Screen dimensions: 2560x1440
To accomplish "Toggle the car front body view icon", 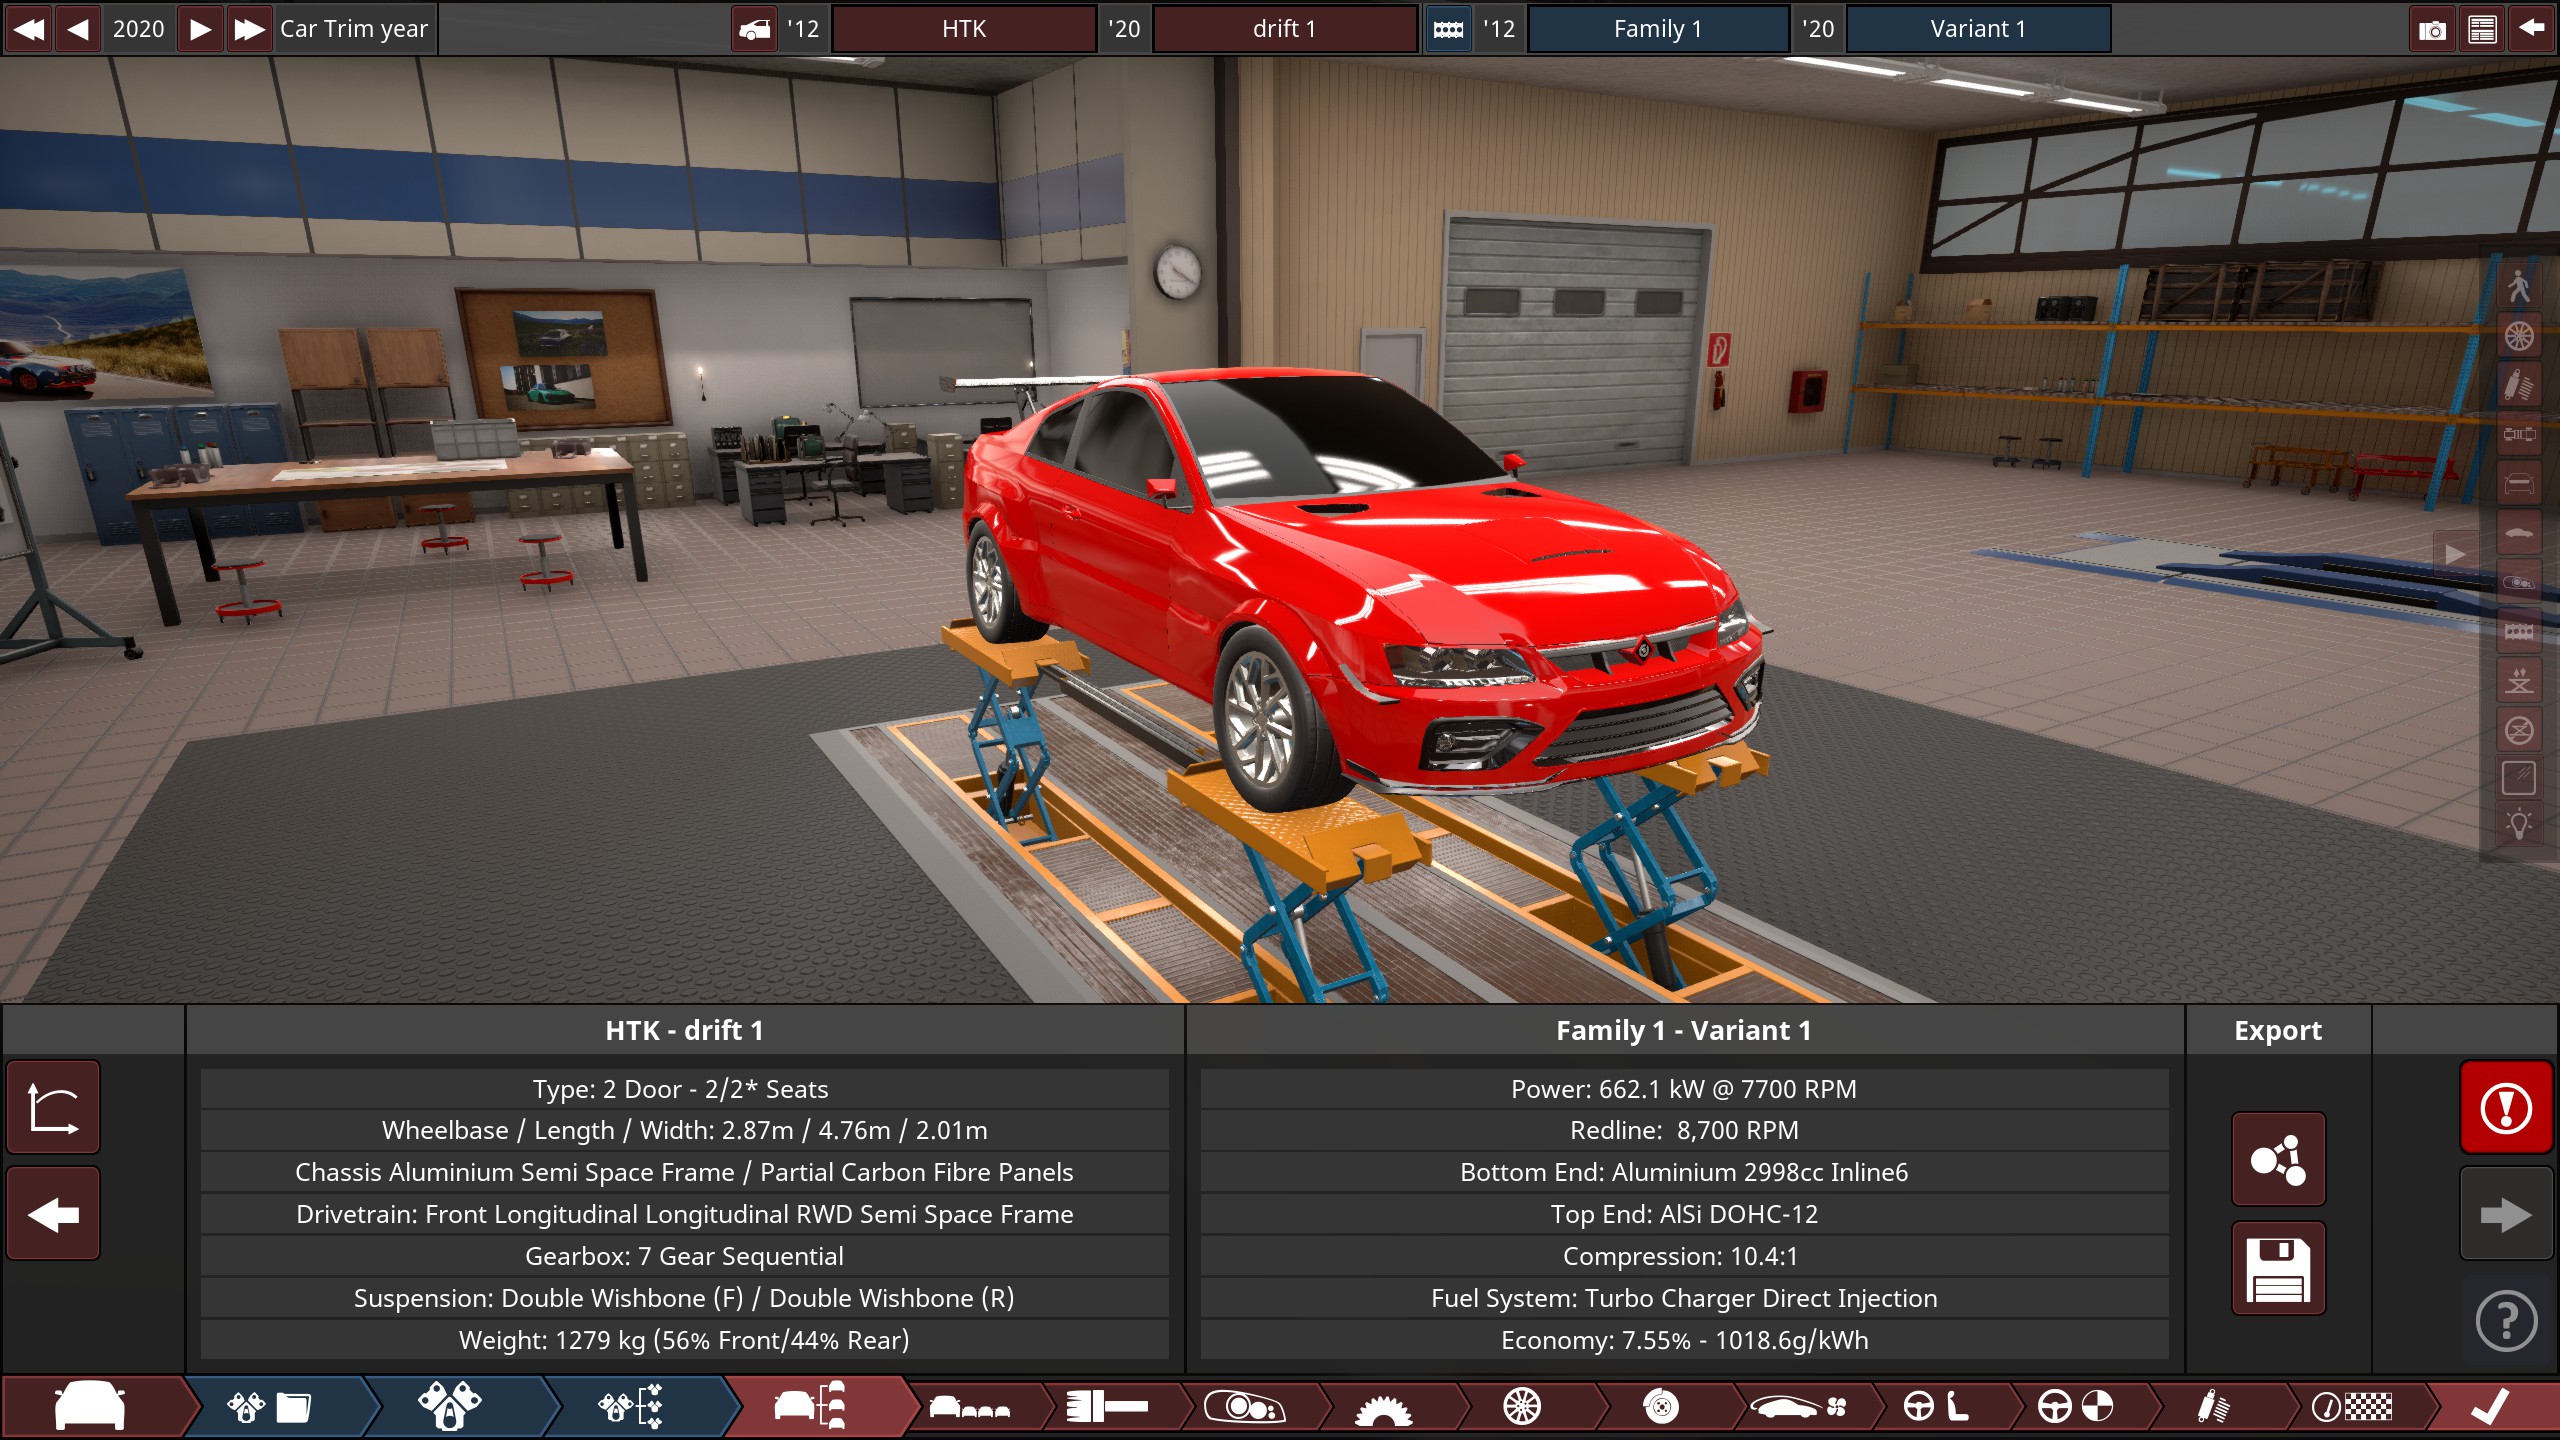I will (2519, 484).
